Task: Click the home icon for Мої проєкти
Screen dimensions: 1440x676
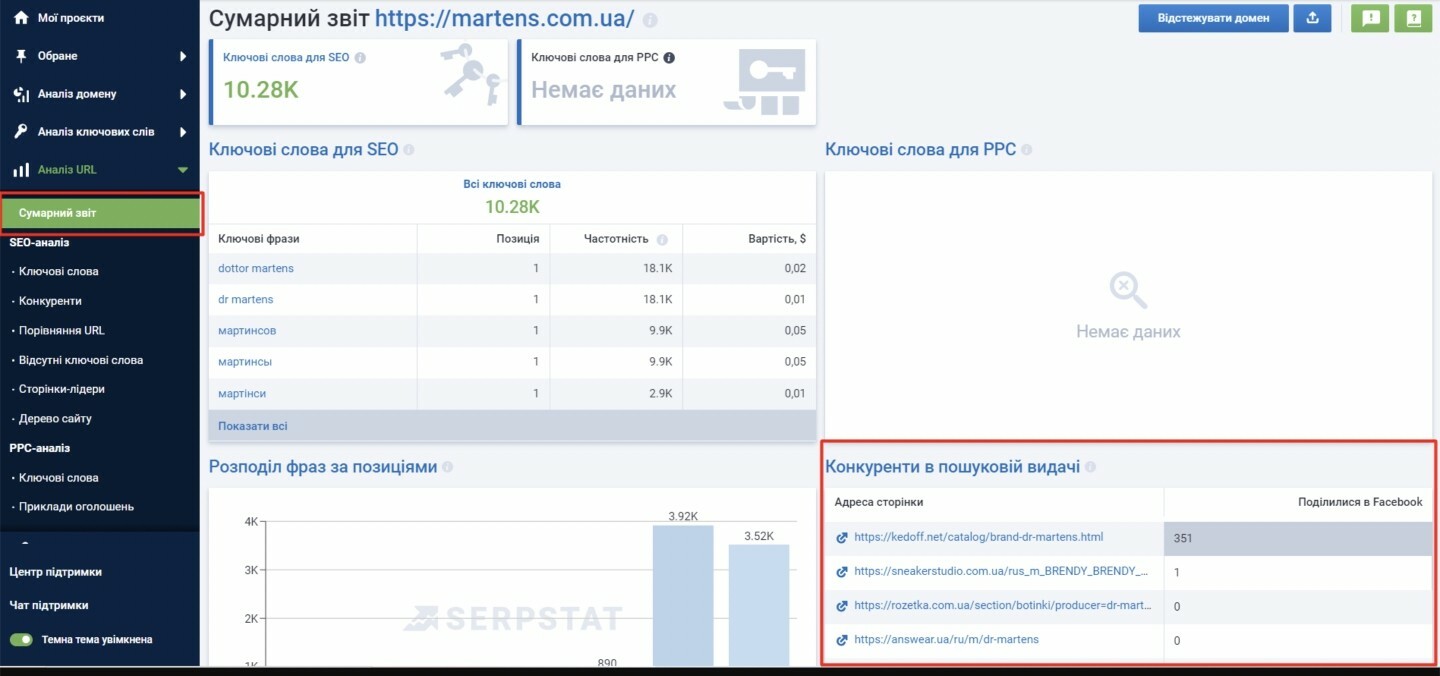Action: [21, 18]
